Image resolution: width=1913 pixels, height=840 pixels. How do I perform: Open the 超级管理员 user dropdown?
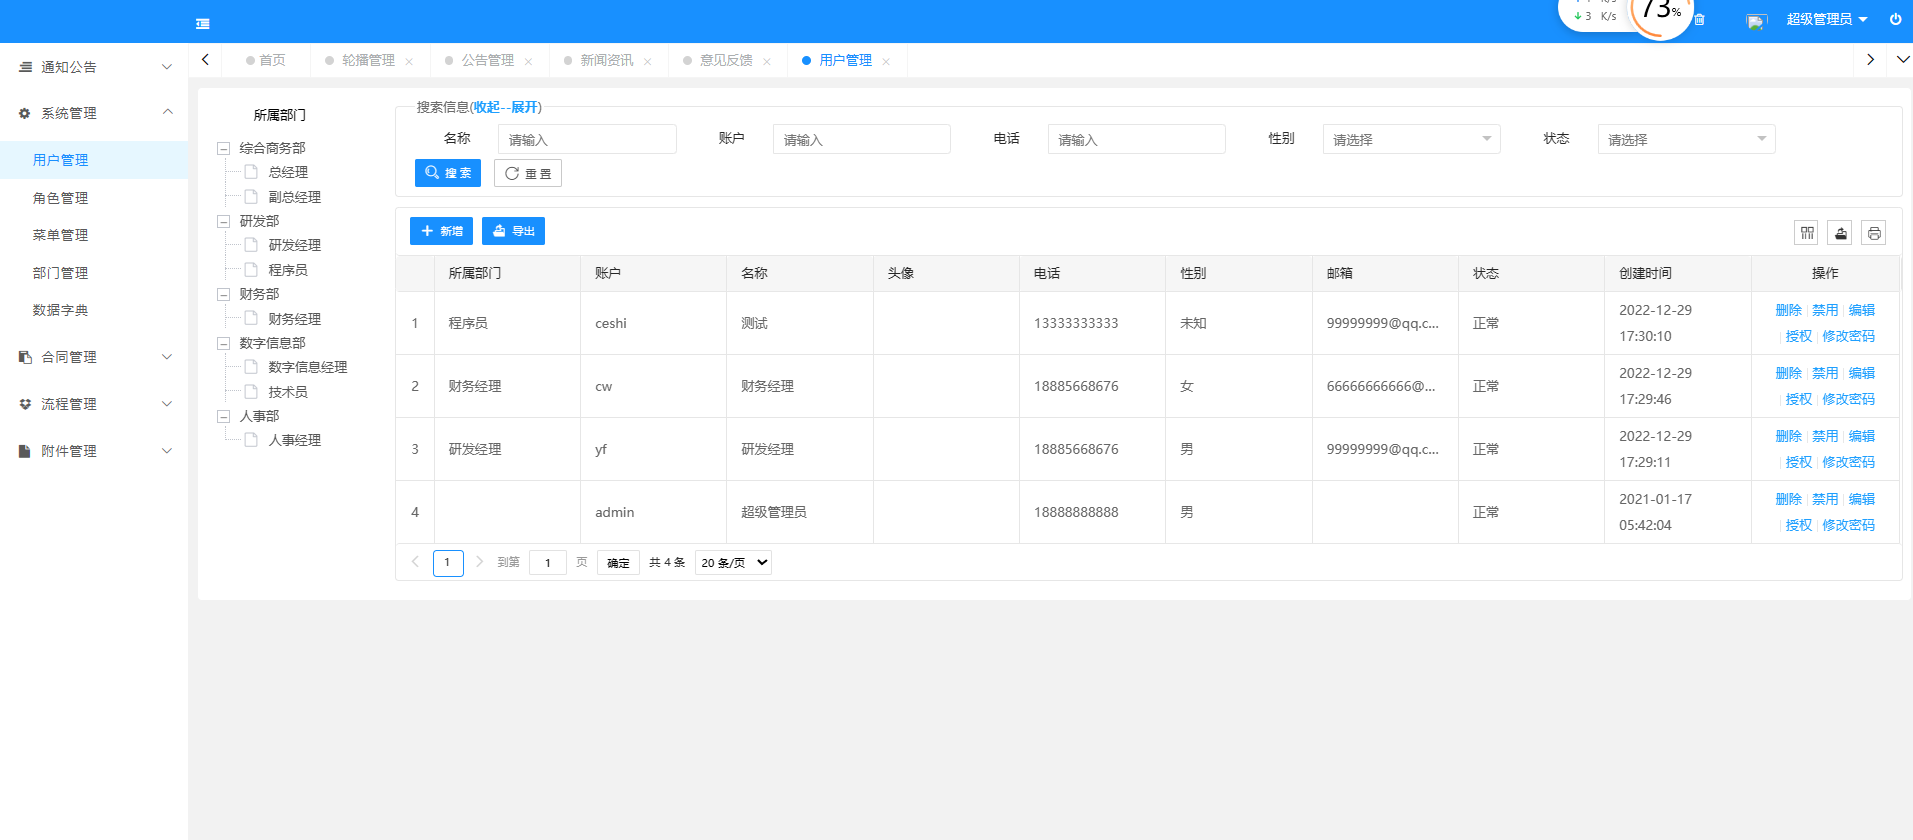[1827, 20]
